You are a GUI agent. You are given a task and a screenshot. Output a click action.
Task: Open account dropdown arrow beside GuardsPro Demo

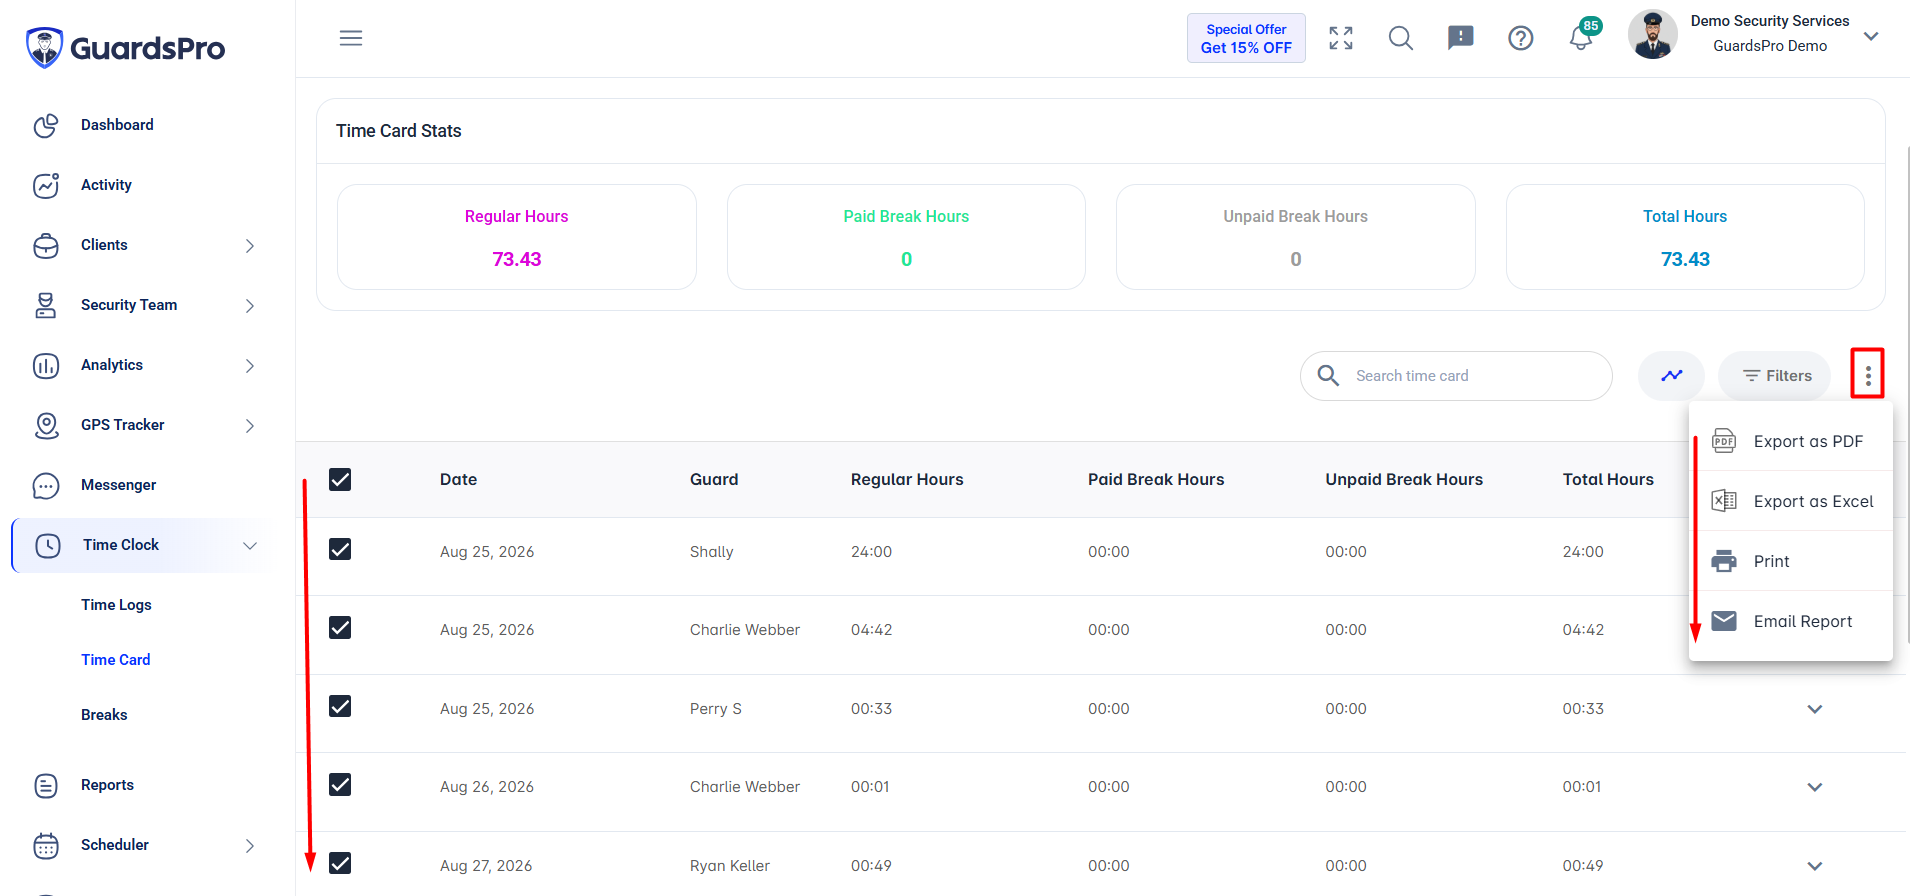click(1871, 36)
